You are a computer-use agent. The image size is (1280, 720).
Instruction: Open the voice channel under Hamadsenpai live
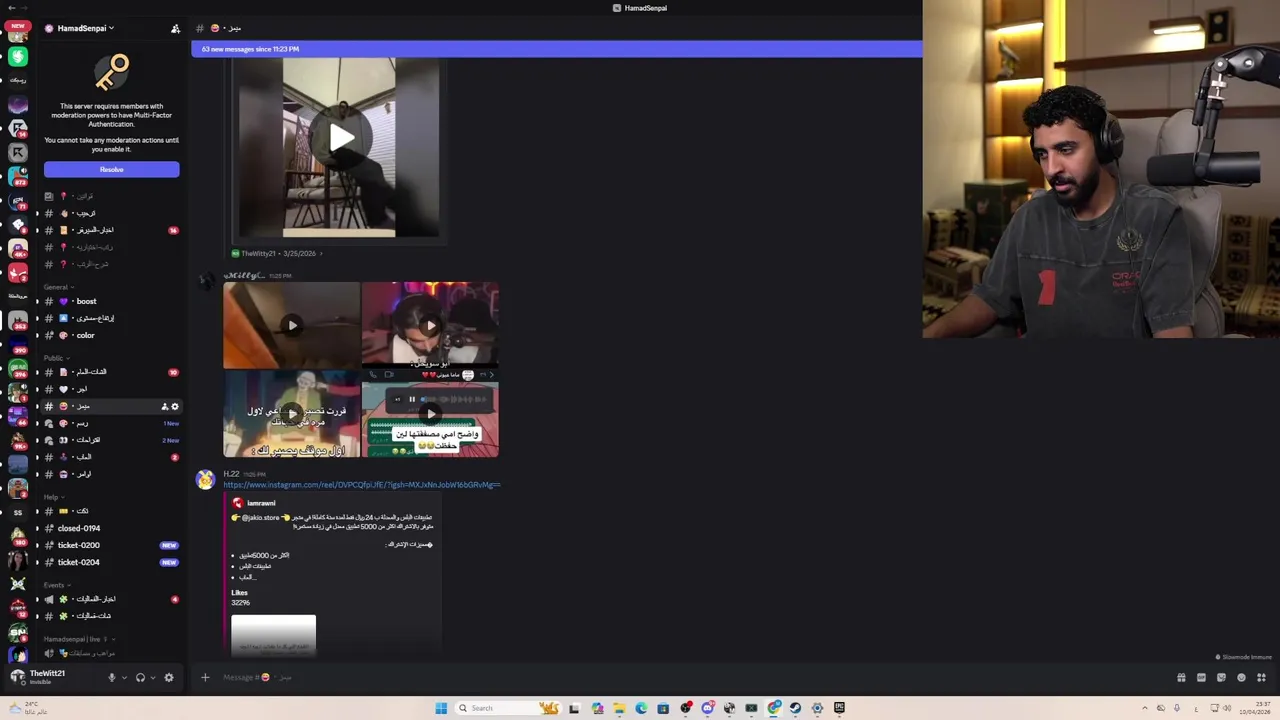click(x=110, y=653)
